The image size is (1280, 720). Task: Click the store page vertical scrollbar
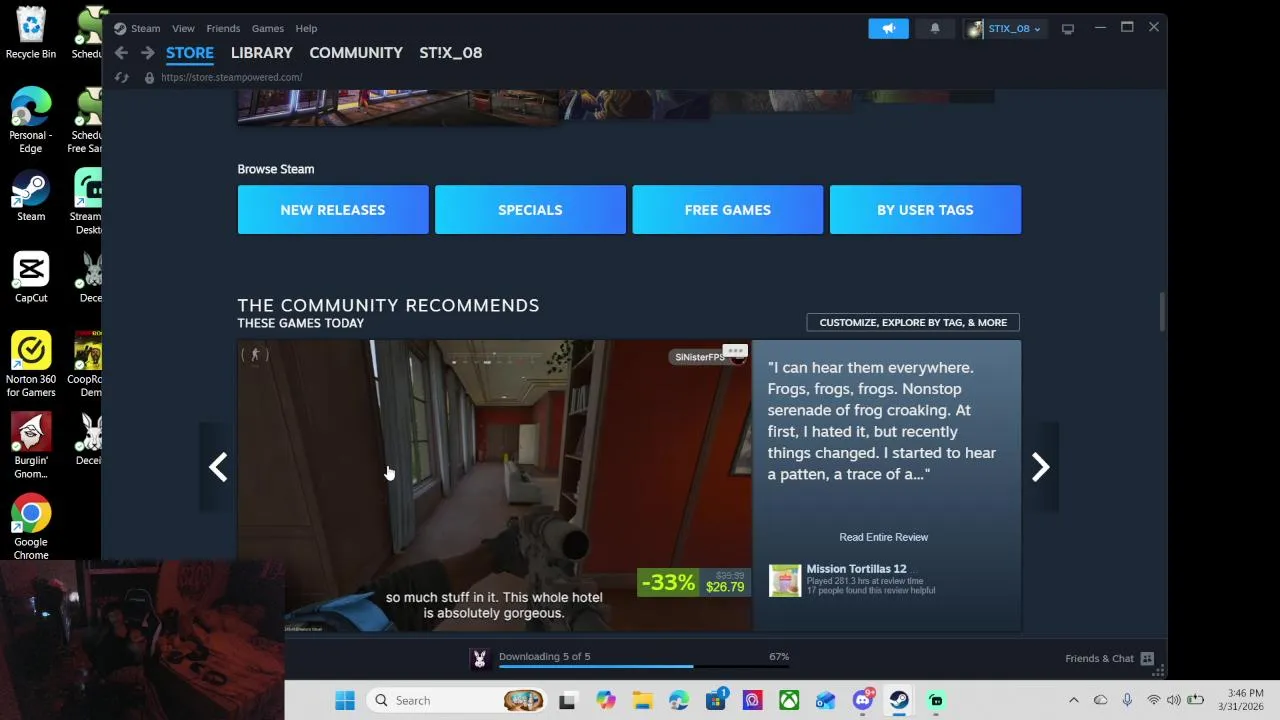click(x=1161, y=311)
